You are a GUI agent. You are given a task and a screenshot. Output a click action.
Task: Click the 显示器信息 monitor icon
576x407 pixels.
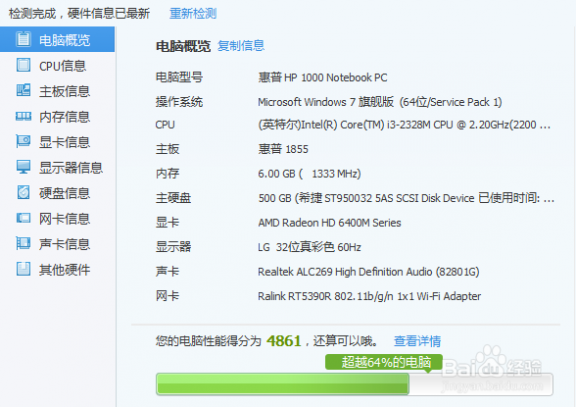click(24, 167)
